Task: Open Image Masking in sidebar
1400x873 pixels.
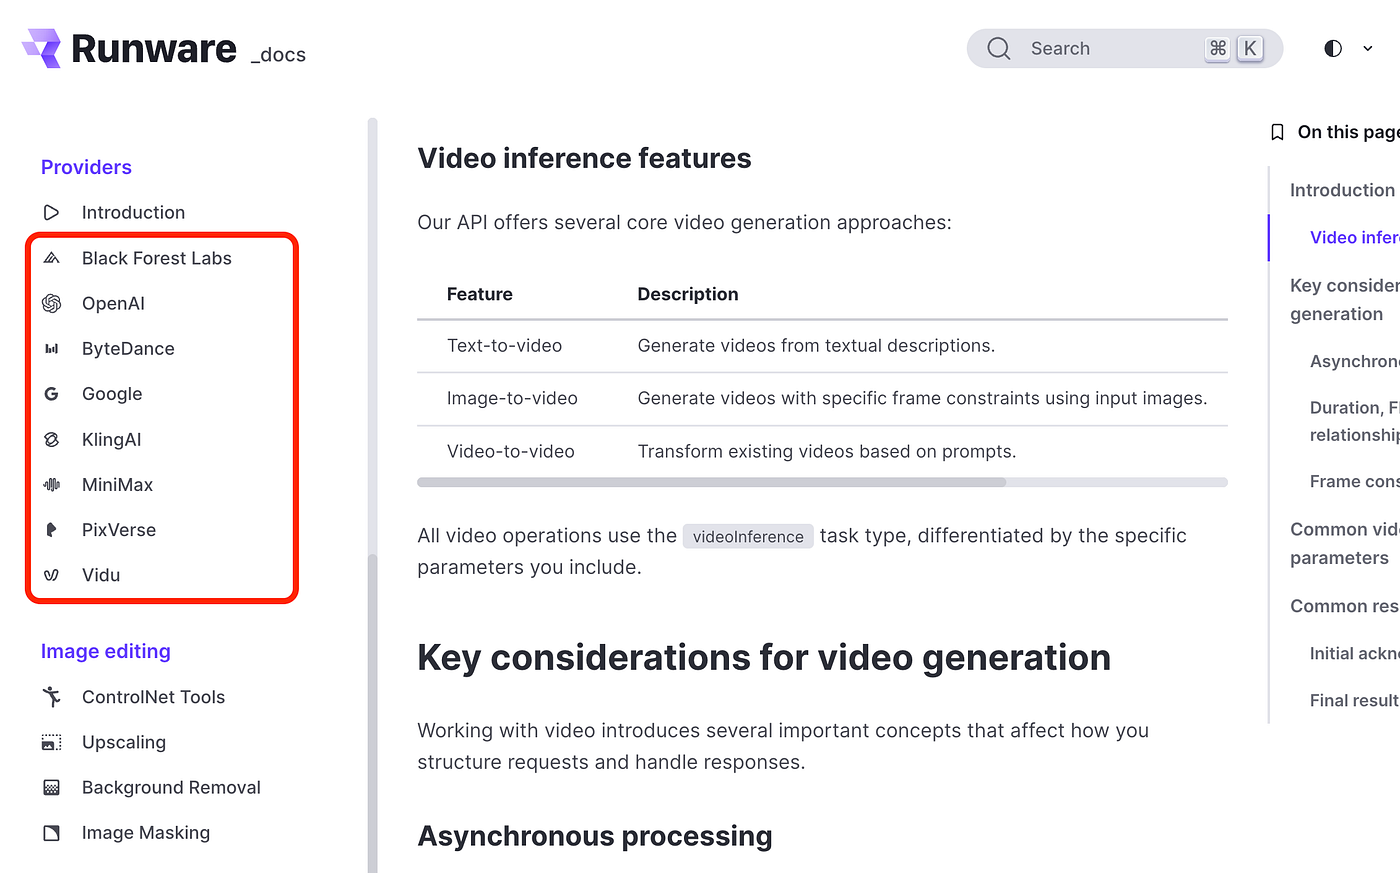Action: tap(146, 833)
